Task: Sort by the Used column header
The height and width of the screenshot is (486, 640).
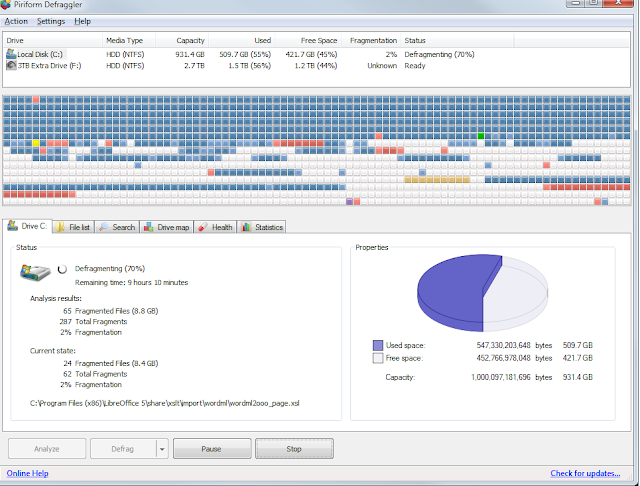Action: click(242, 40)
